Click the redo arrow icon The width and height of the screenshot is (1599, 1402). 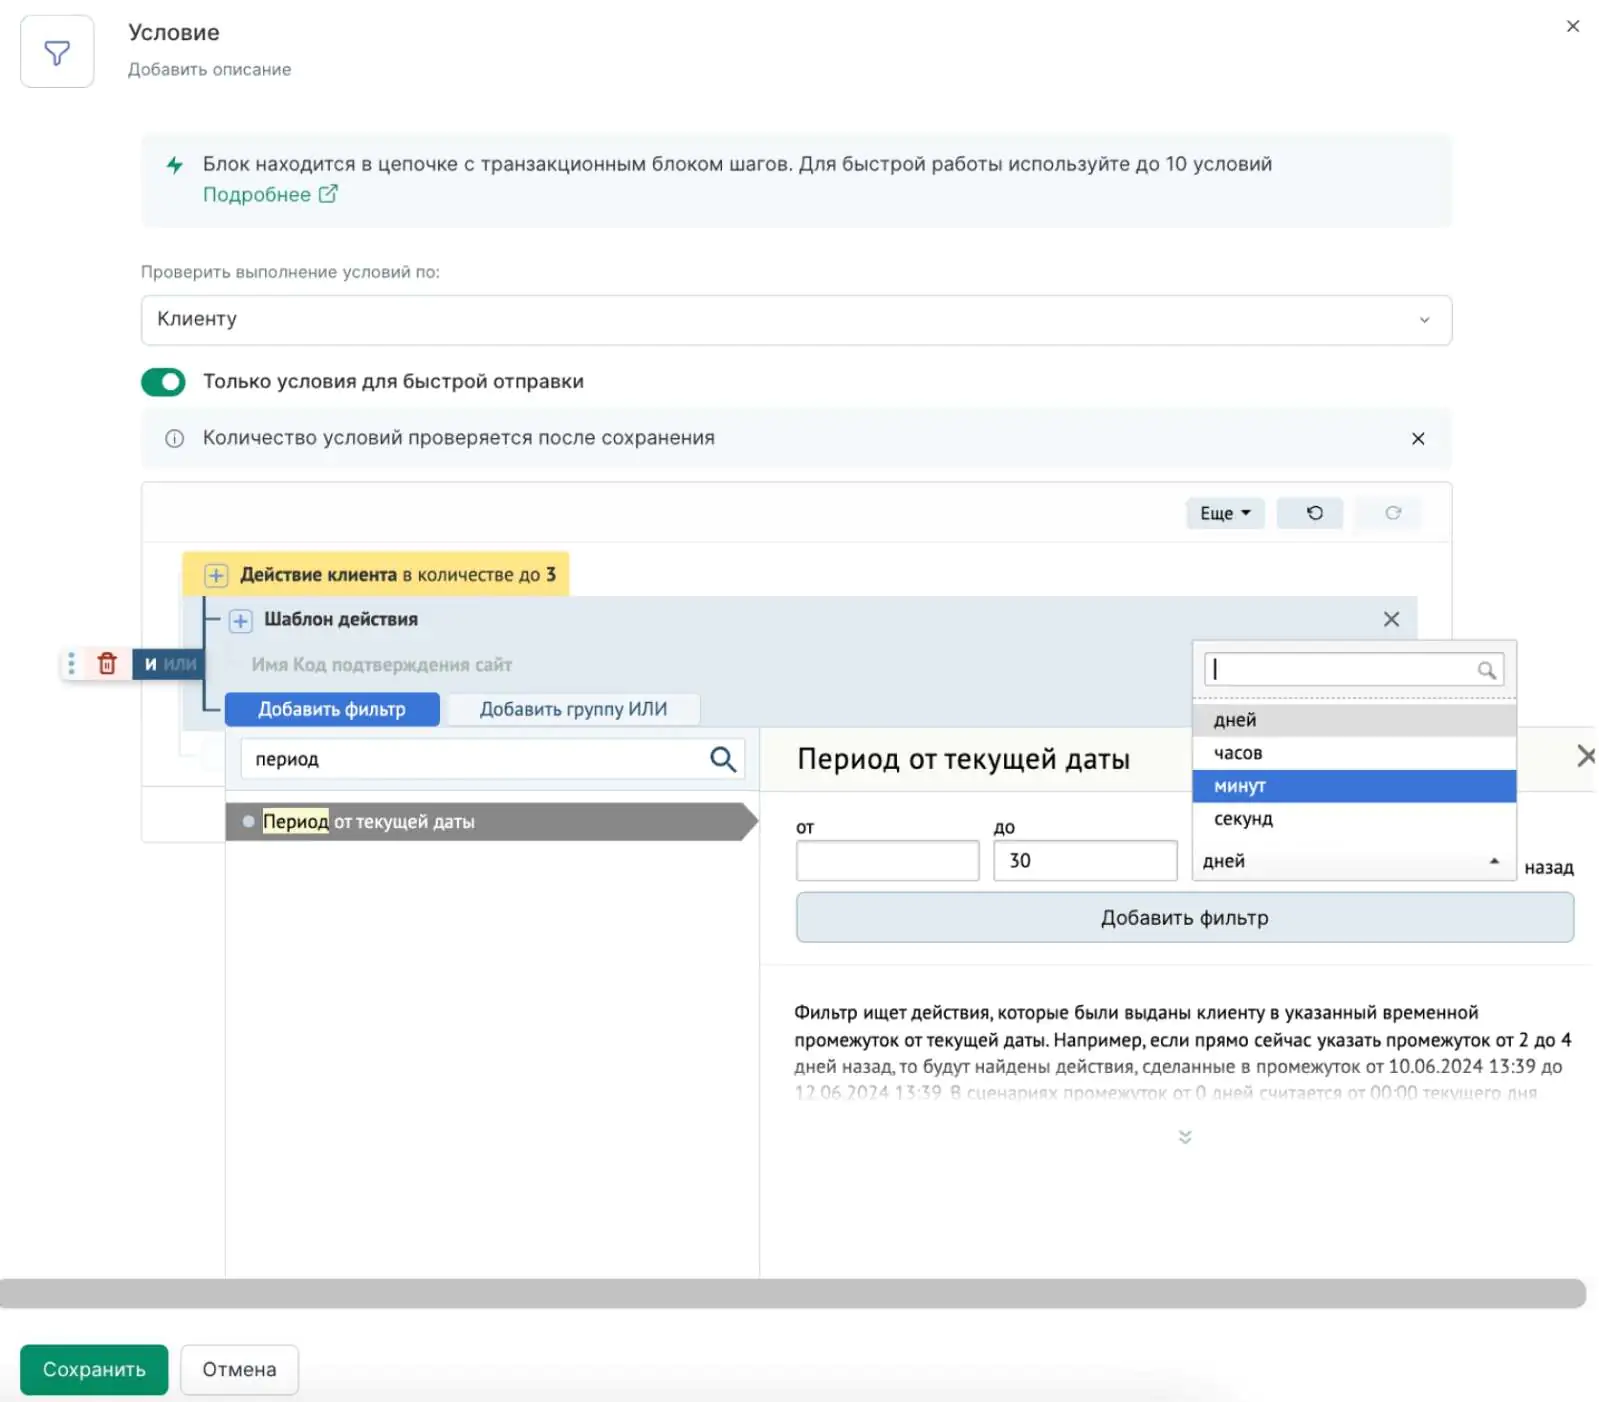[1392, 513]
